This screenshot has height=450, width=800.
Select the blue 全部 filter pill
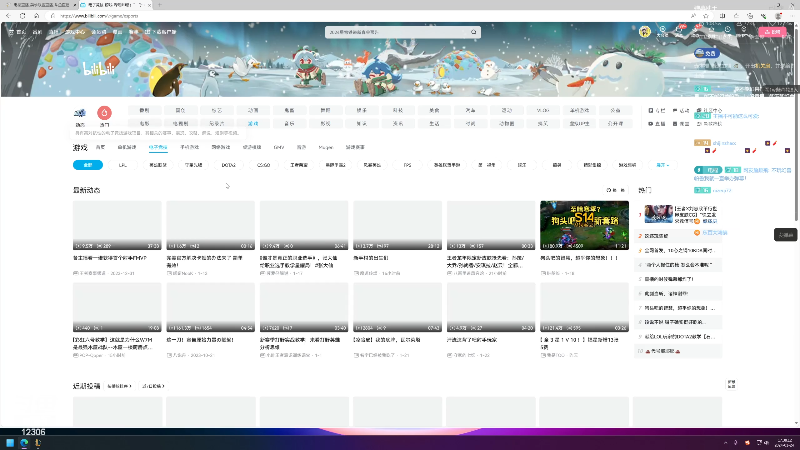point(88,165)
